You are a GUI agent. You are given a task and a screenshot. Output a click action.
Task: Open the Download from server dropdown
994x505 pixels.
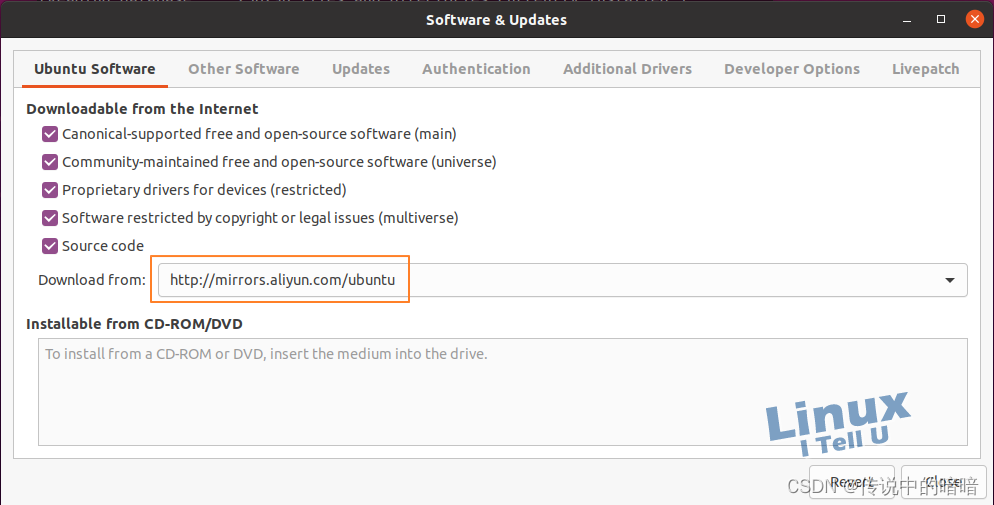pyautogui.click(x=562, y=280)
